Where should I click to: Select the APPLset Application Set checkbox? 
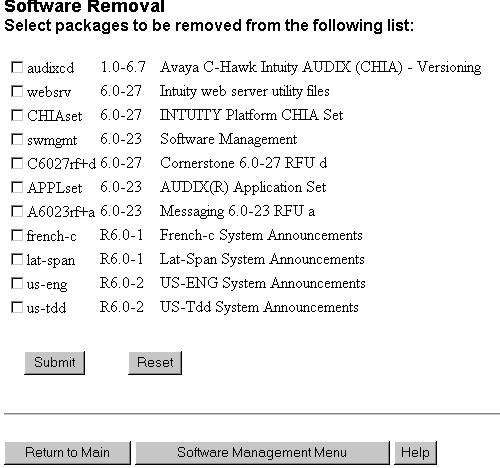[17, 187]
